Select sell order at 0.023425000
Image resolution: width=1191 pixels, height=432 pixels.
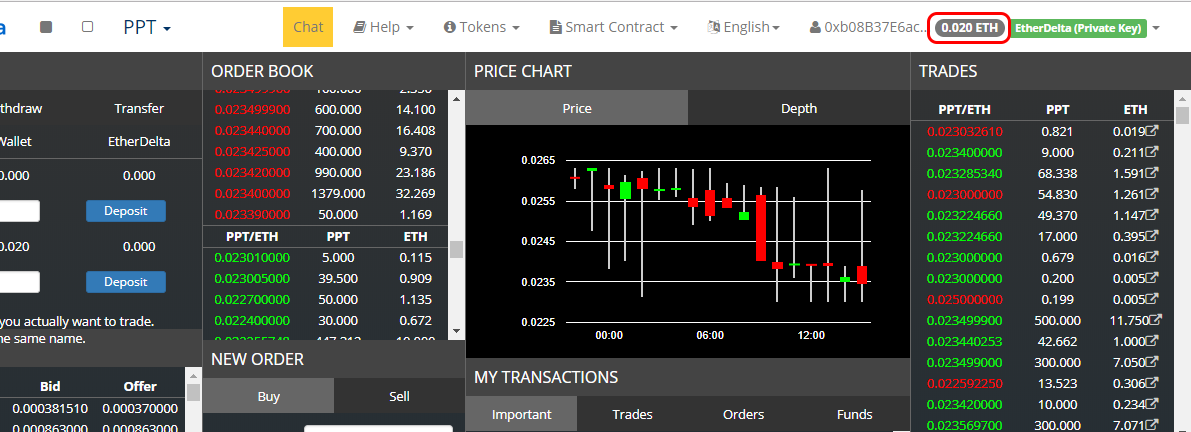[326, 152]
